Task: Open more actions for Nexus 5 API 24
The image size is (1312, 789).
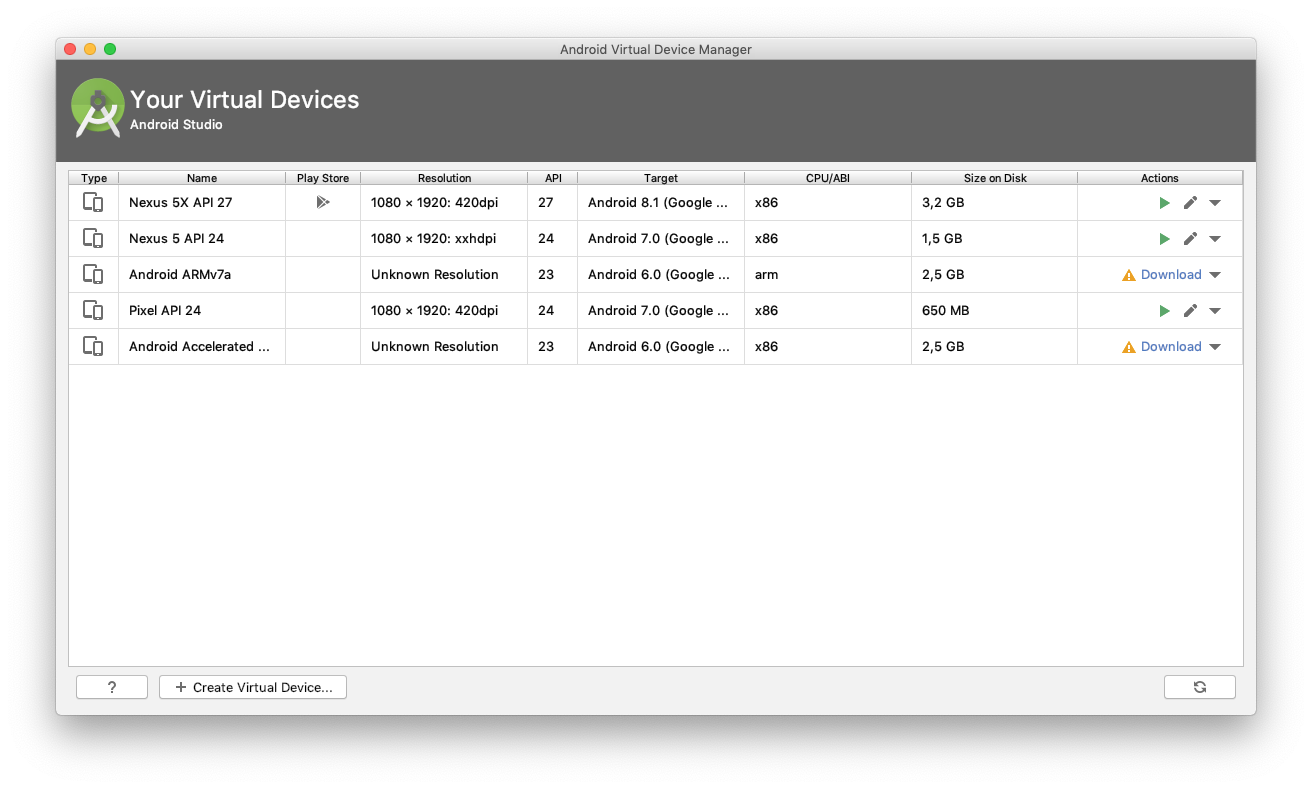Action: [1215, 239]
